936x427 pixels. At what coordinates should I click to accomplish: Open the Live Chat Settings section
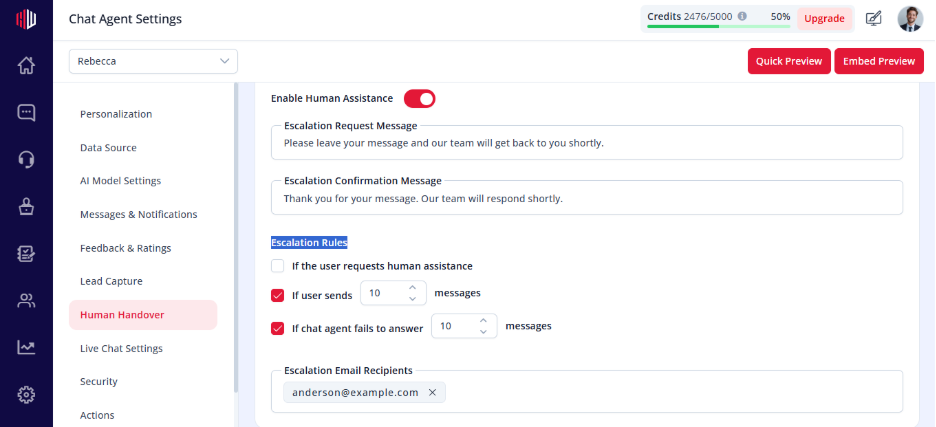click(121, 348)
